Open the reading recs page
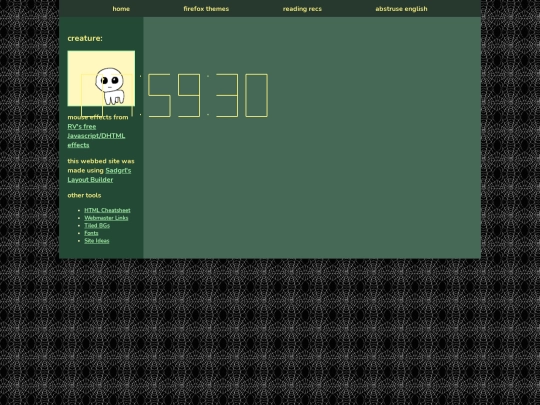 [x=302, y=9]
